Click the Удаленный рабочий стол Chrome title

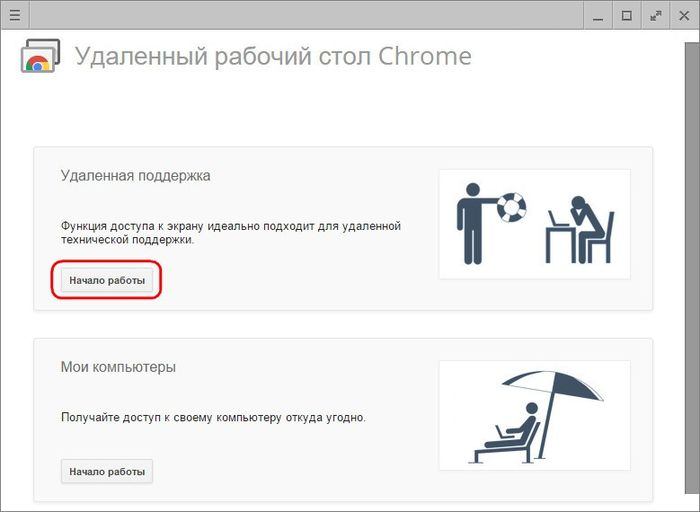(x=273, y=56)
